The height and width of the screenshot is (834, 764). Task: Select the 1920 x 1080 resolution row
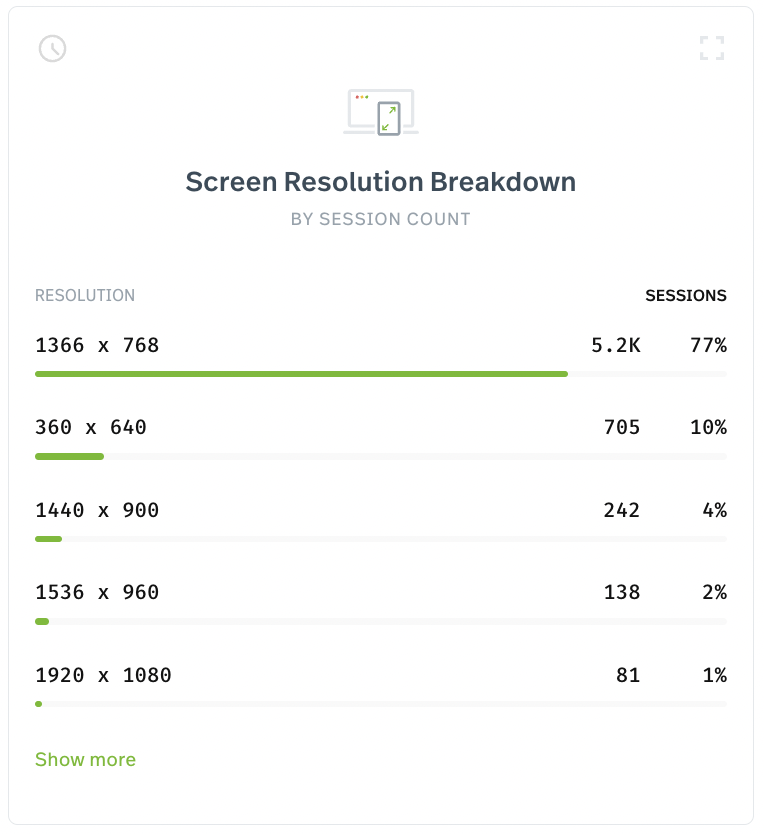(x=381, y=685)
